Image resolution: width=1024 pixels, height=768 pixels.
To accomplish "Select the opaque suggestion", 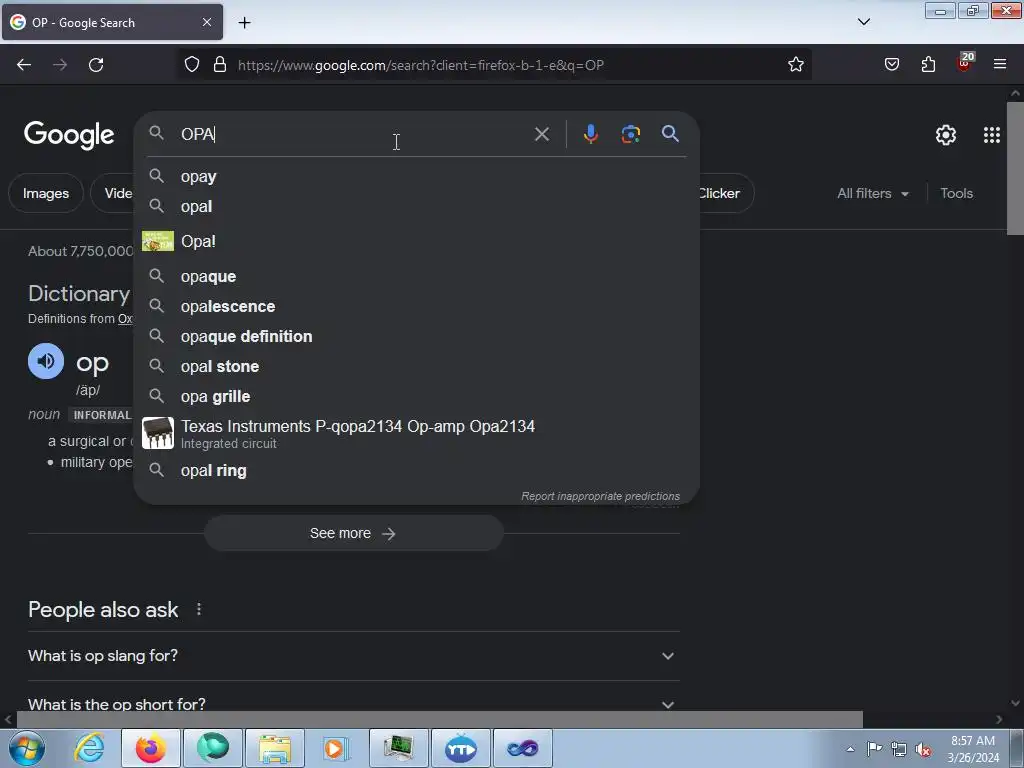I will pos(416,276).
